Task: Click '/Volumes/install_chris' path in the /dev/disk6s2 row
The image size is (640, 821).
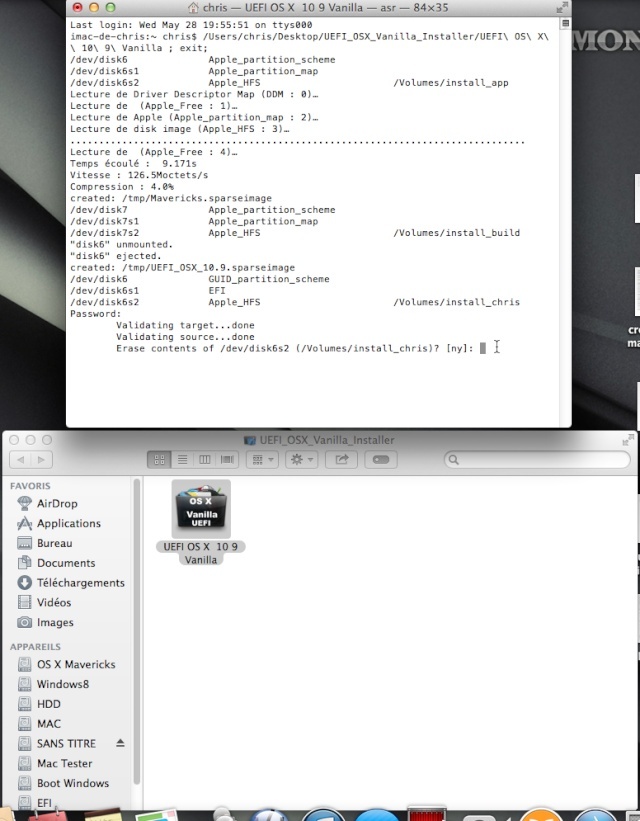Action: pyautogui.click(x=457, y=302)
